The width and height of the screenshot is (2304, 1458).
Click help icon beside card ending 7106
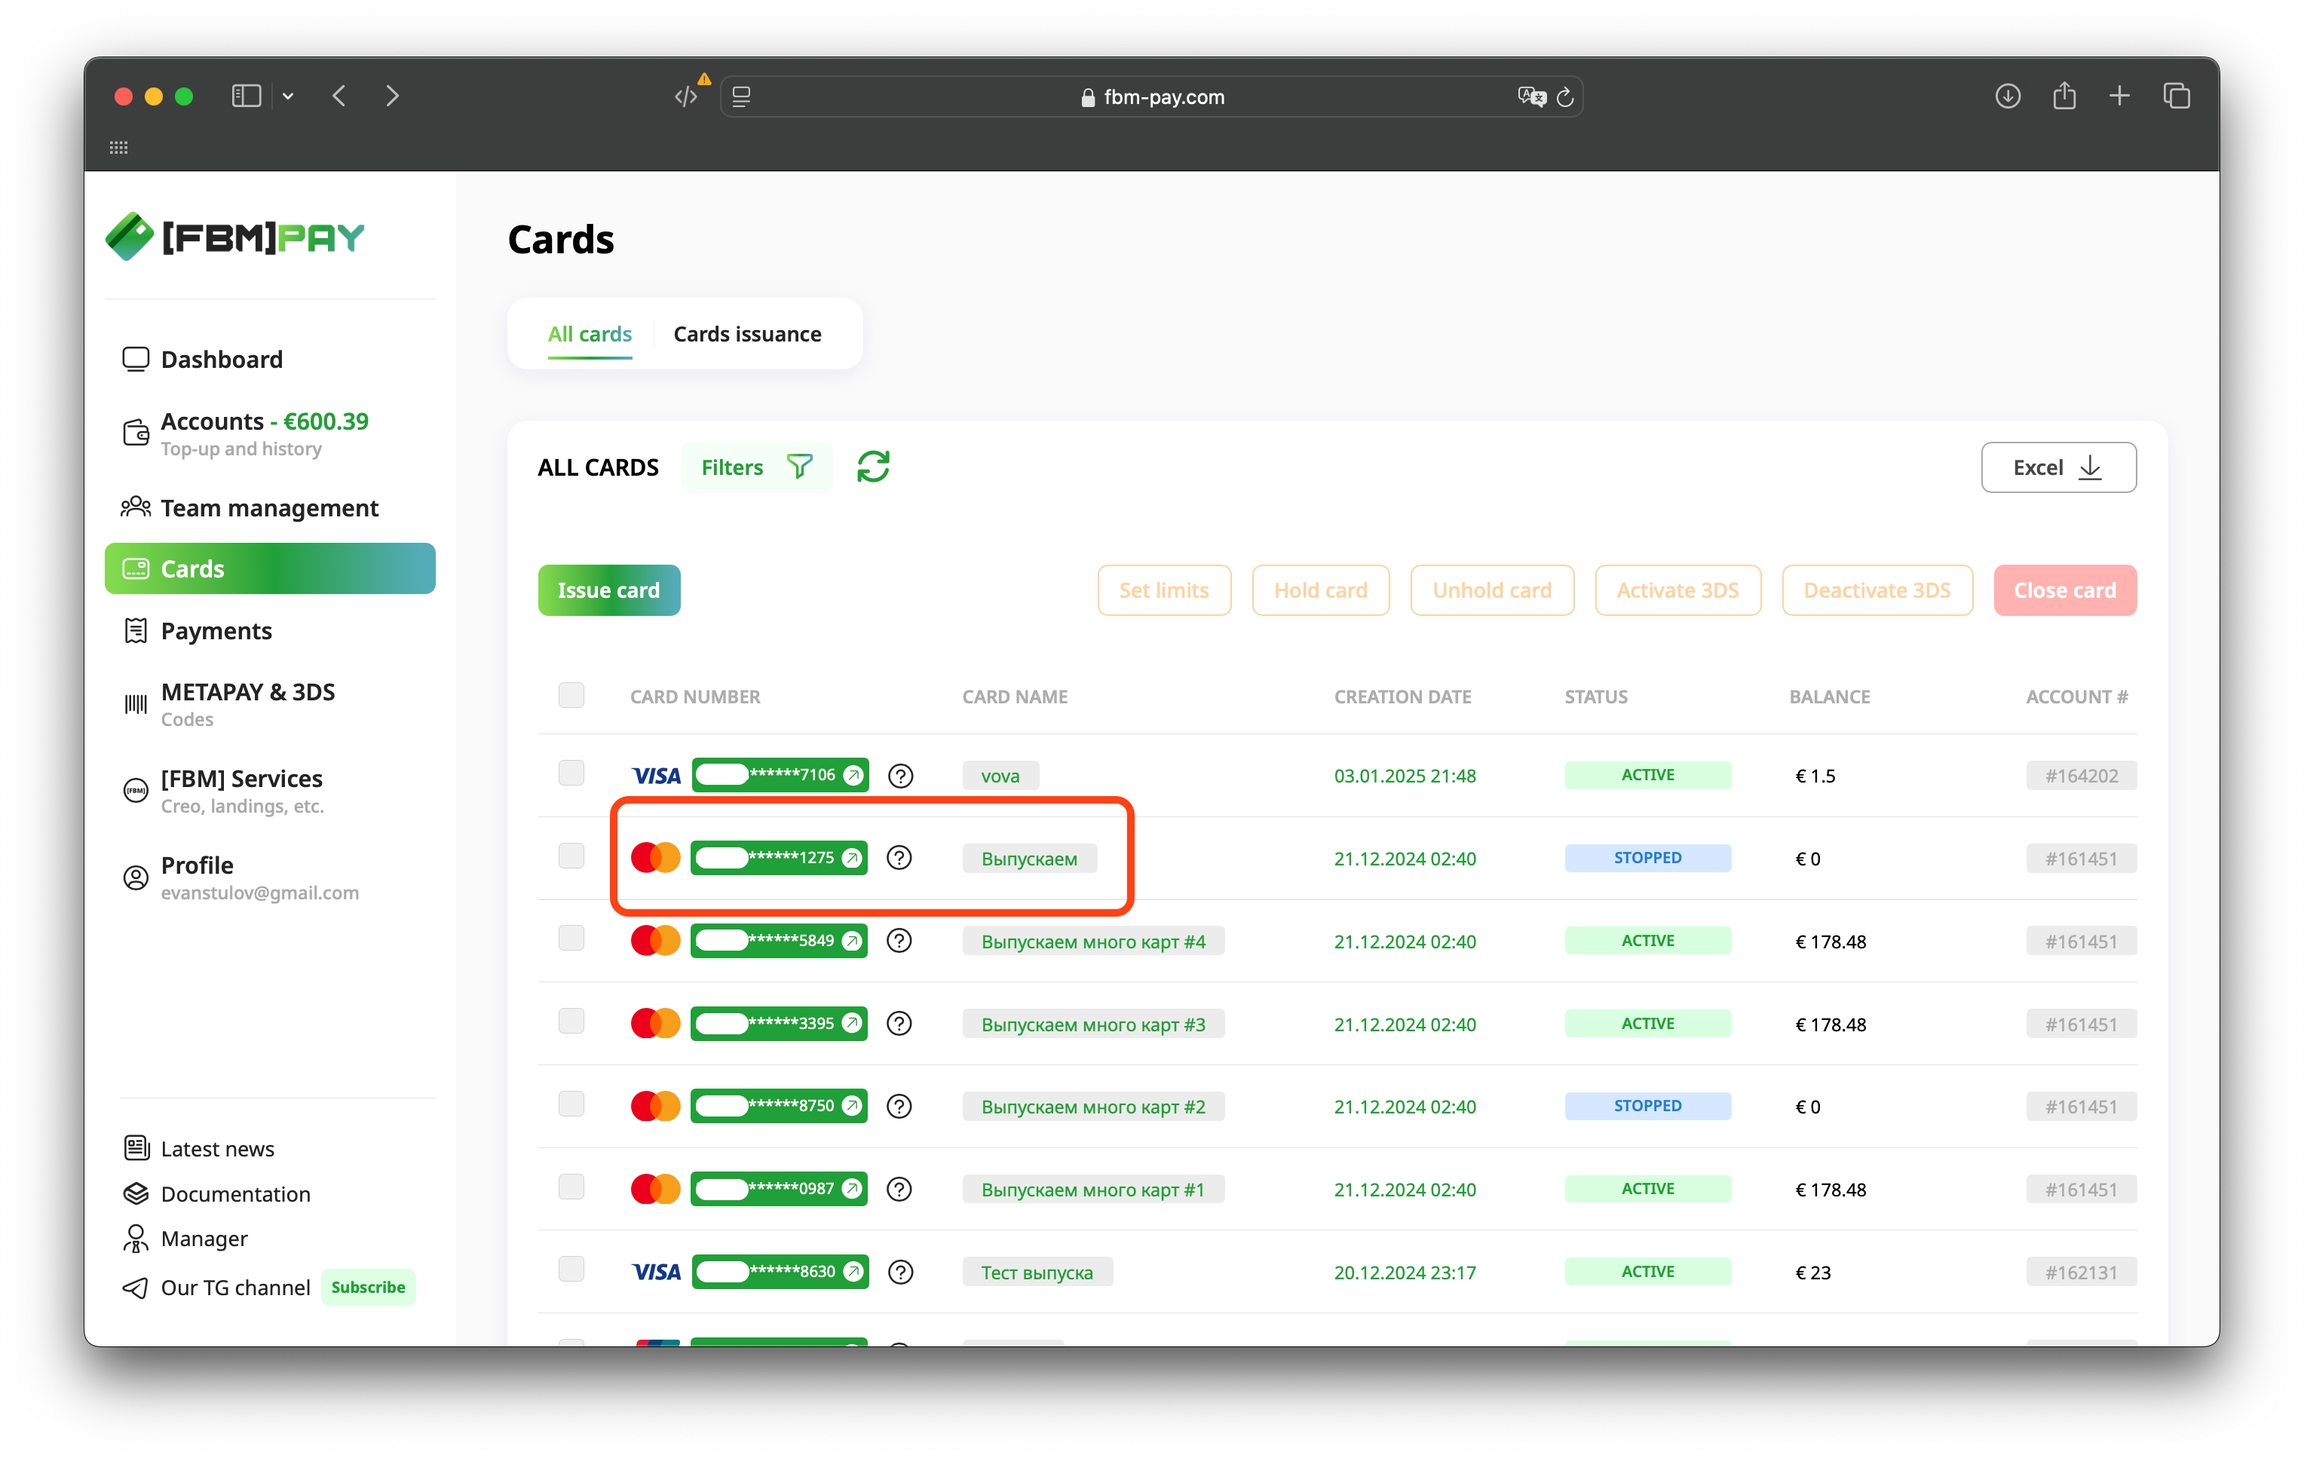[900, 776]
